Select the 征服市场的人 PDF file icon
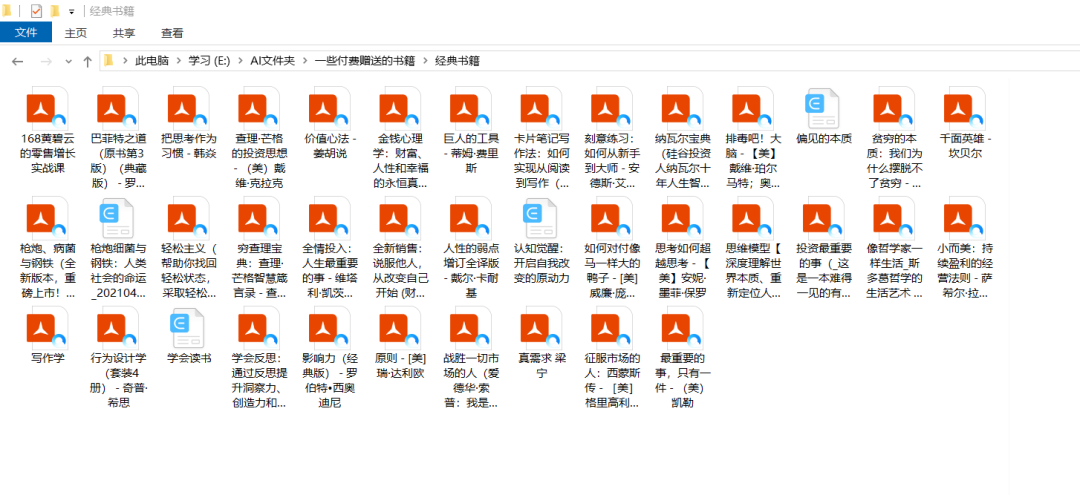1080x495 pixels. coord(612,328)
